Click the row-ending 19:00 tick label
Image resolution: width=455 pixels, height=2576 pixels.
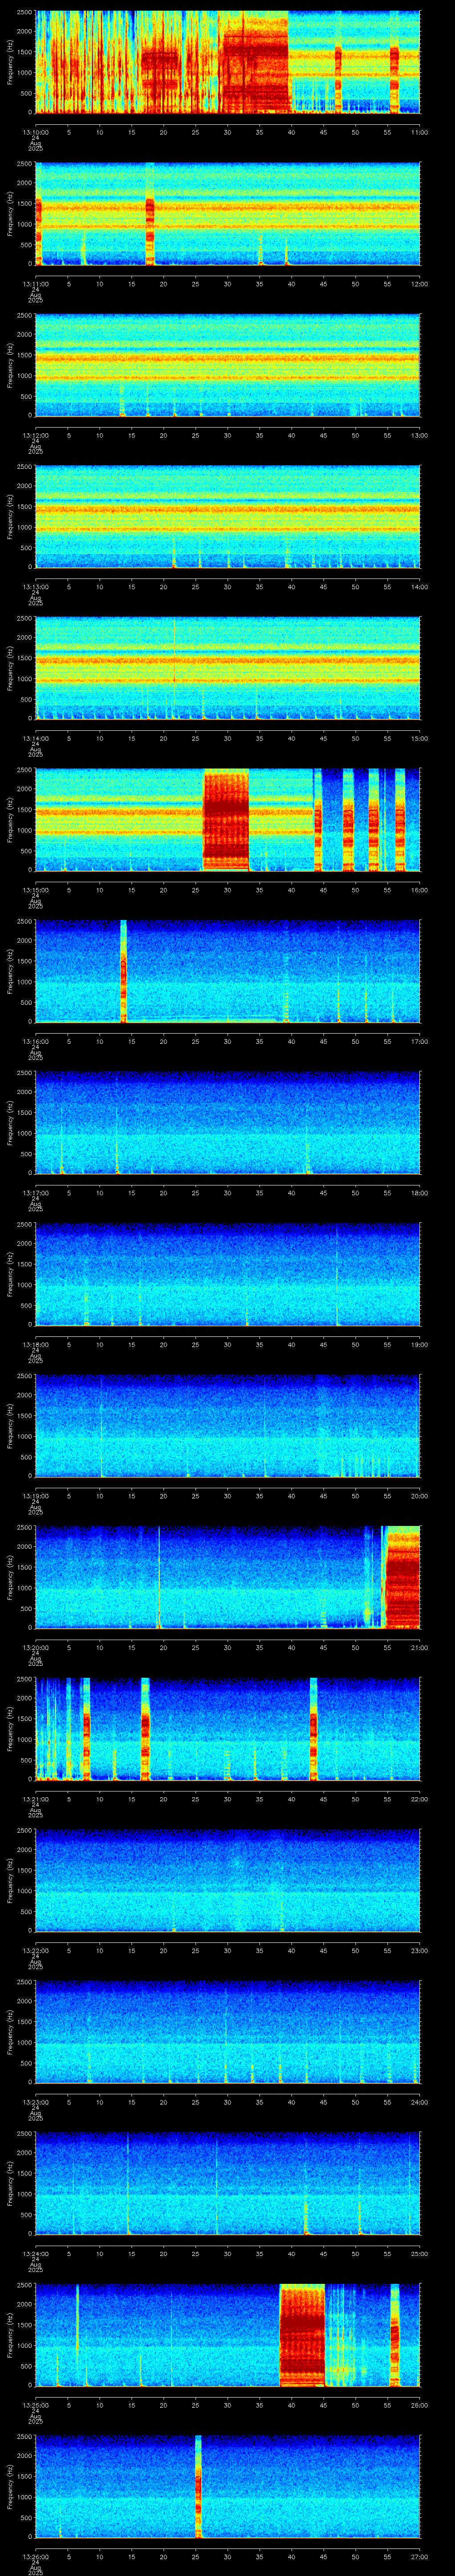click(419, 1344)
